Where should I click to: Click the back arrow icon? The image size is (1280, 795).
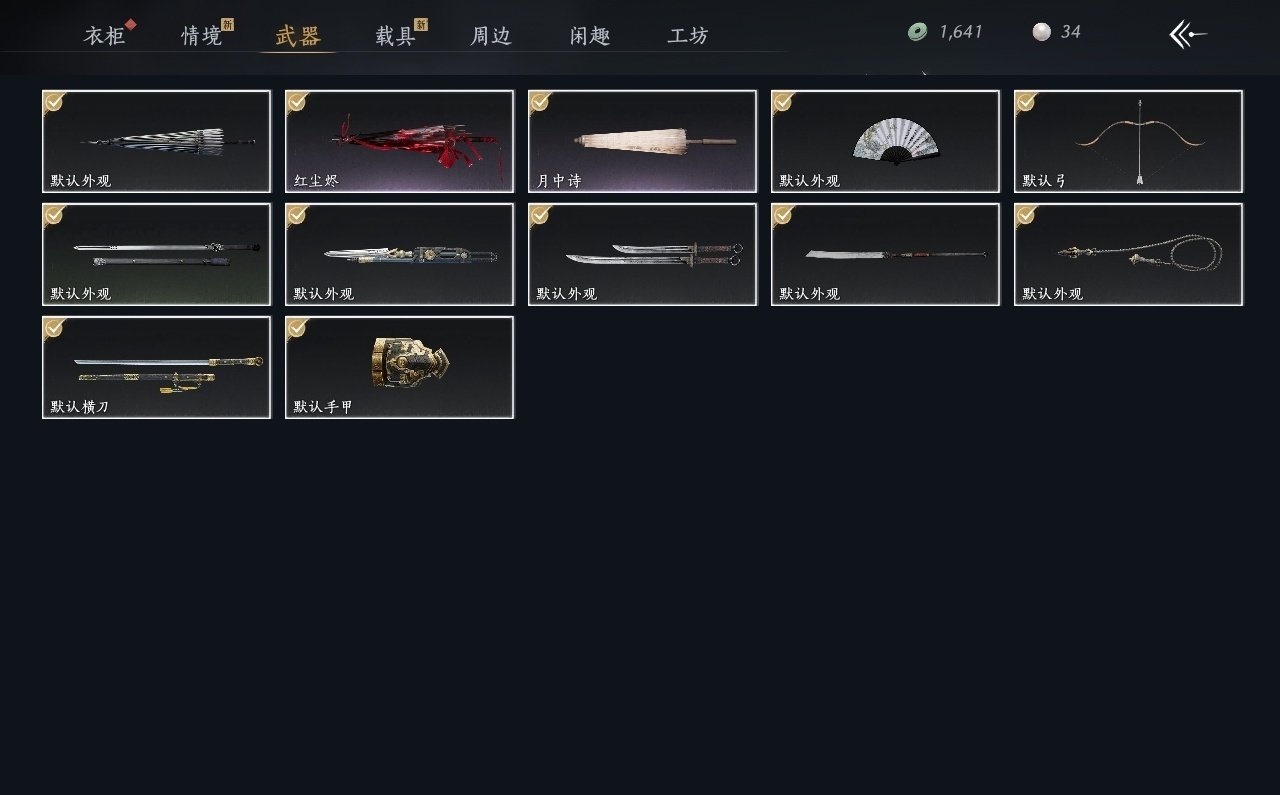[x=1188, y=34]
